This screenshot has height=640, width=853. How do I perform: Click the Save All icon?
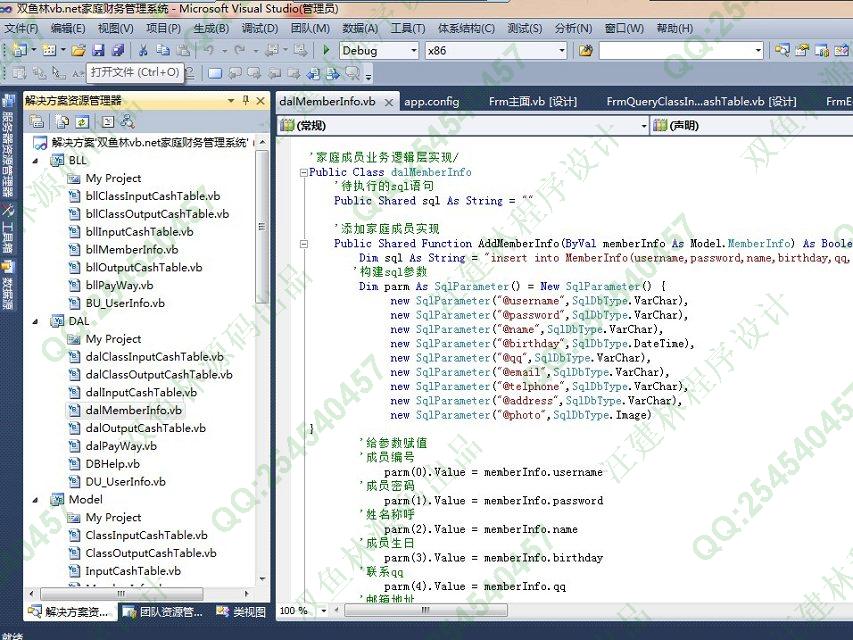[x=118, y=51]
